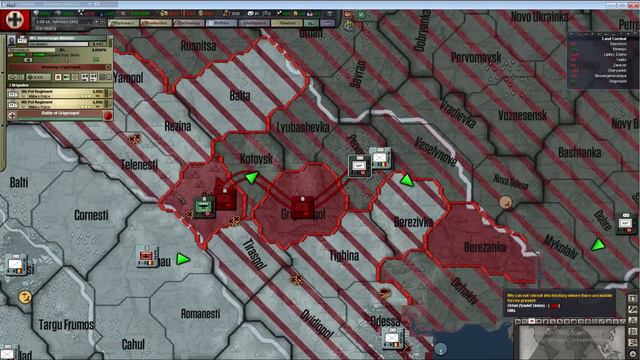Click the Attacking Grigoriopol order bar
Image resolution: width=640 pixels, height=360 pixels.
[60, 67]
